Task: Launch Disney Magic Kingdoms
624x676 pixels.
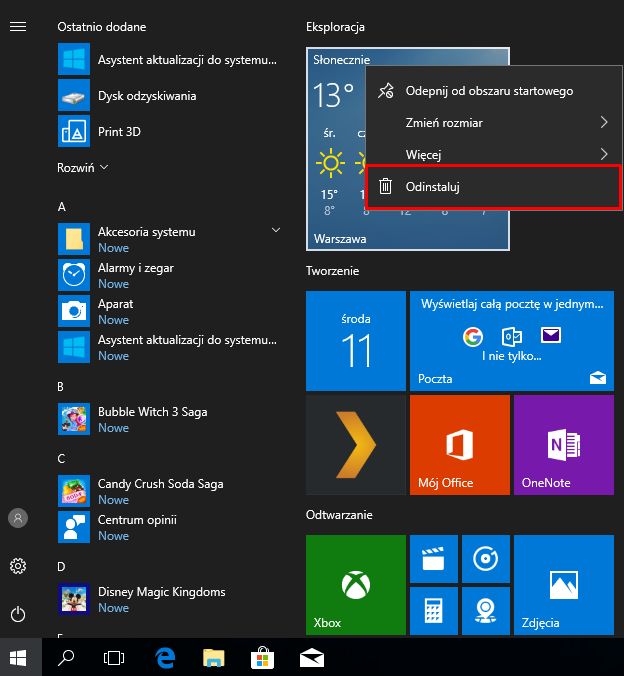Action: tap(168, 599)
